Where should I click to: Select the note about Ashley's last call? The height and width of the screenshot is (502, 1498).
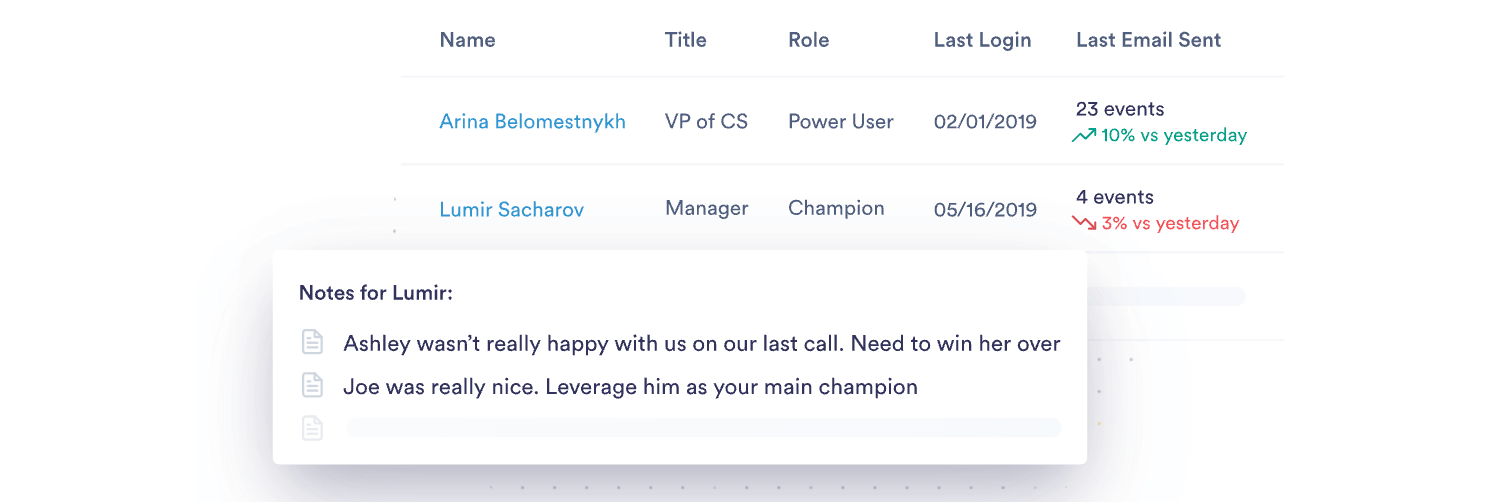[x=702, y=343]
